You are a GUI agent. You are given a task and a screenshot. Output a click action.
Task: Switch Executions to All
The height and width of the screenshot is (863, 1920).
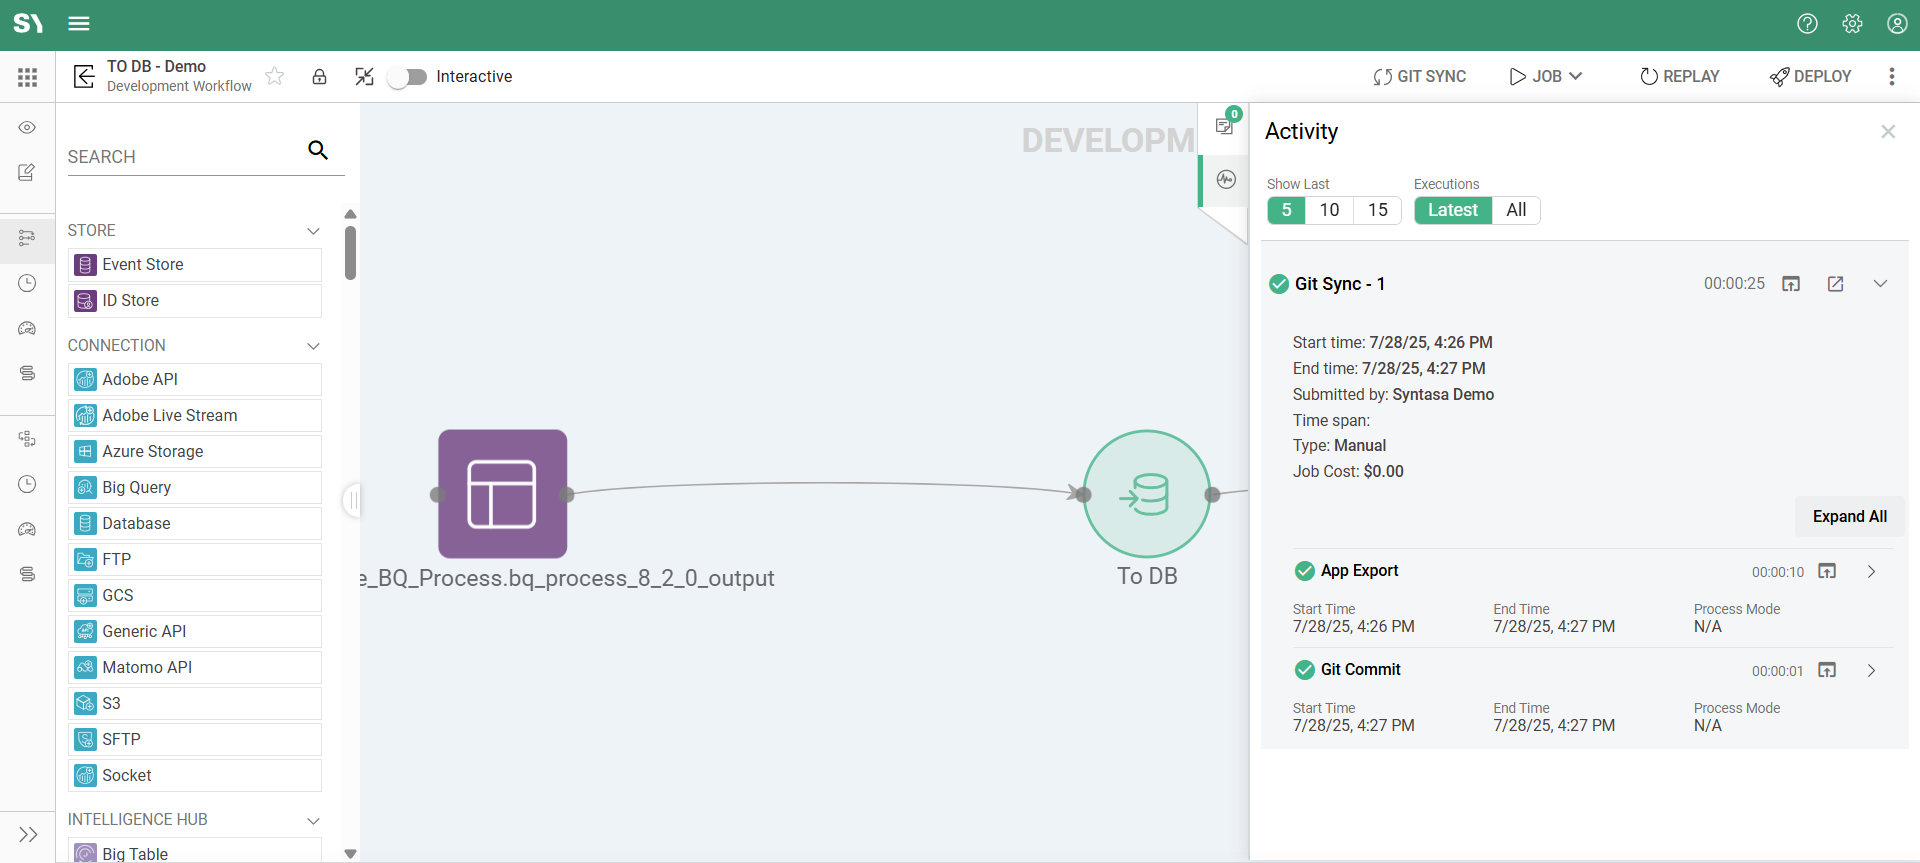pos(1516,210)
